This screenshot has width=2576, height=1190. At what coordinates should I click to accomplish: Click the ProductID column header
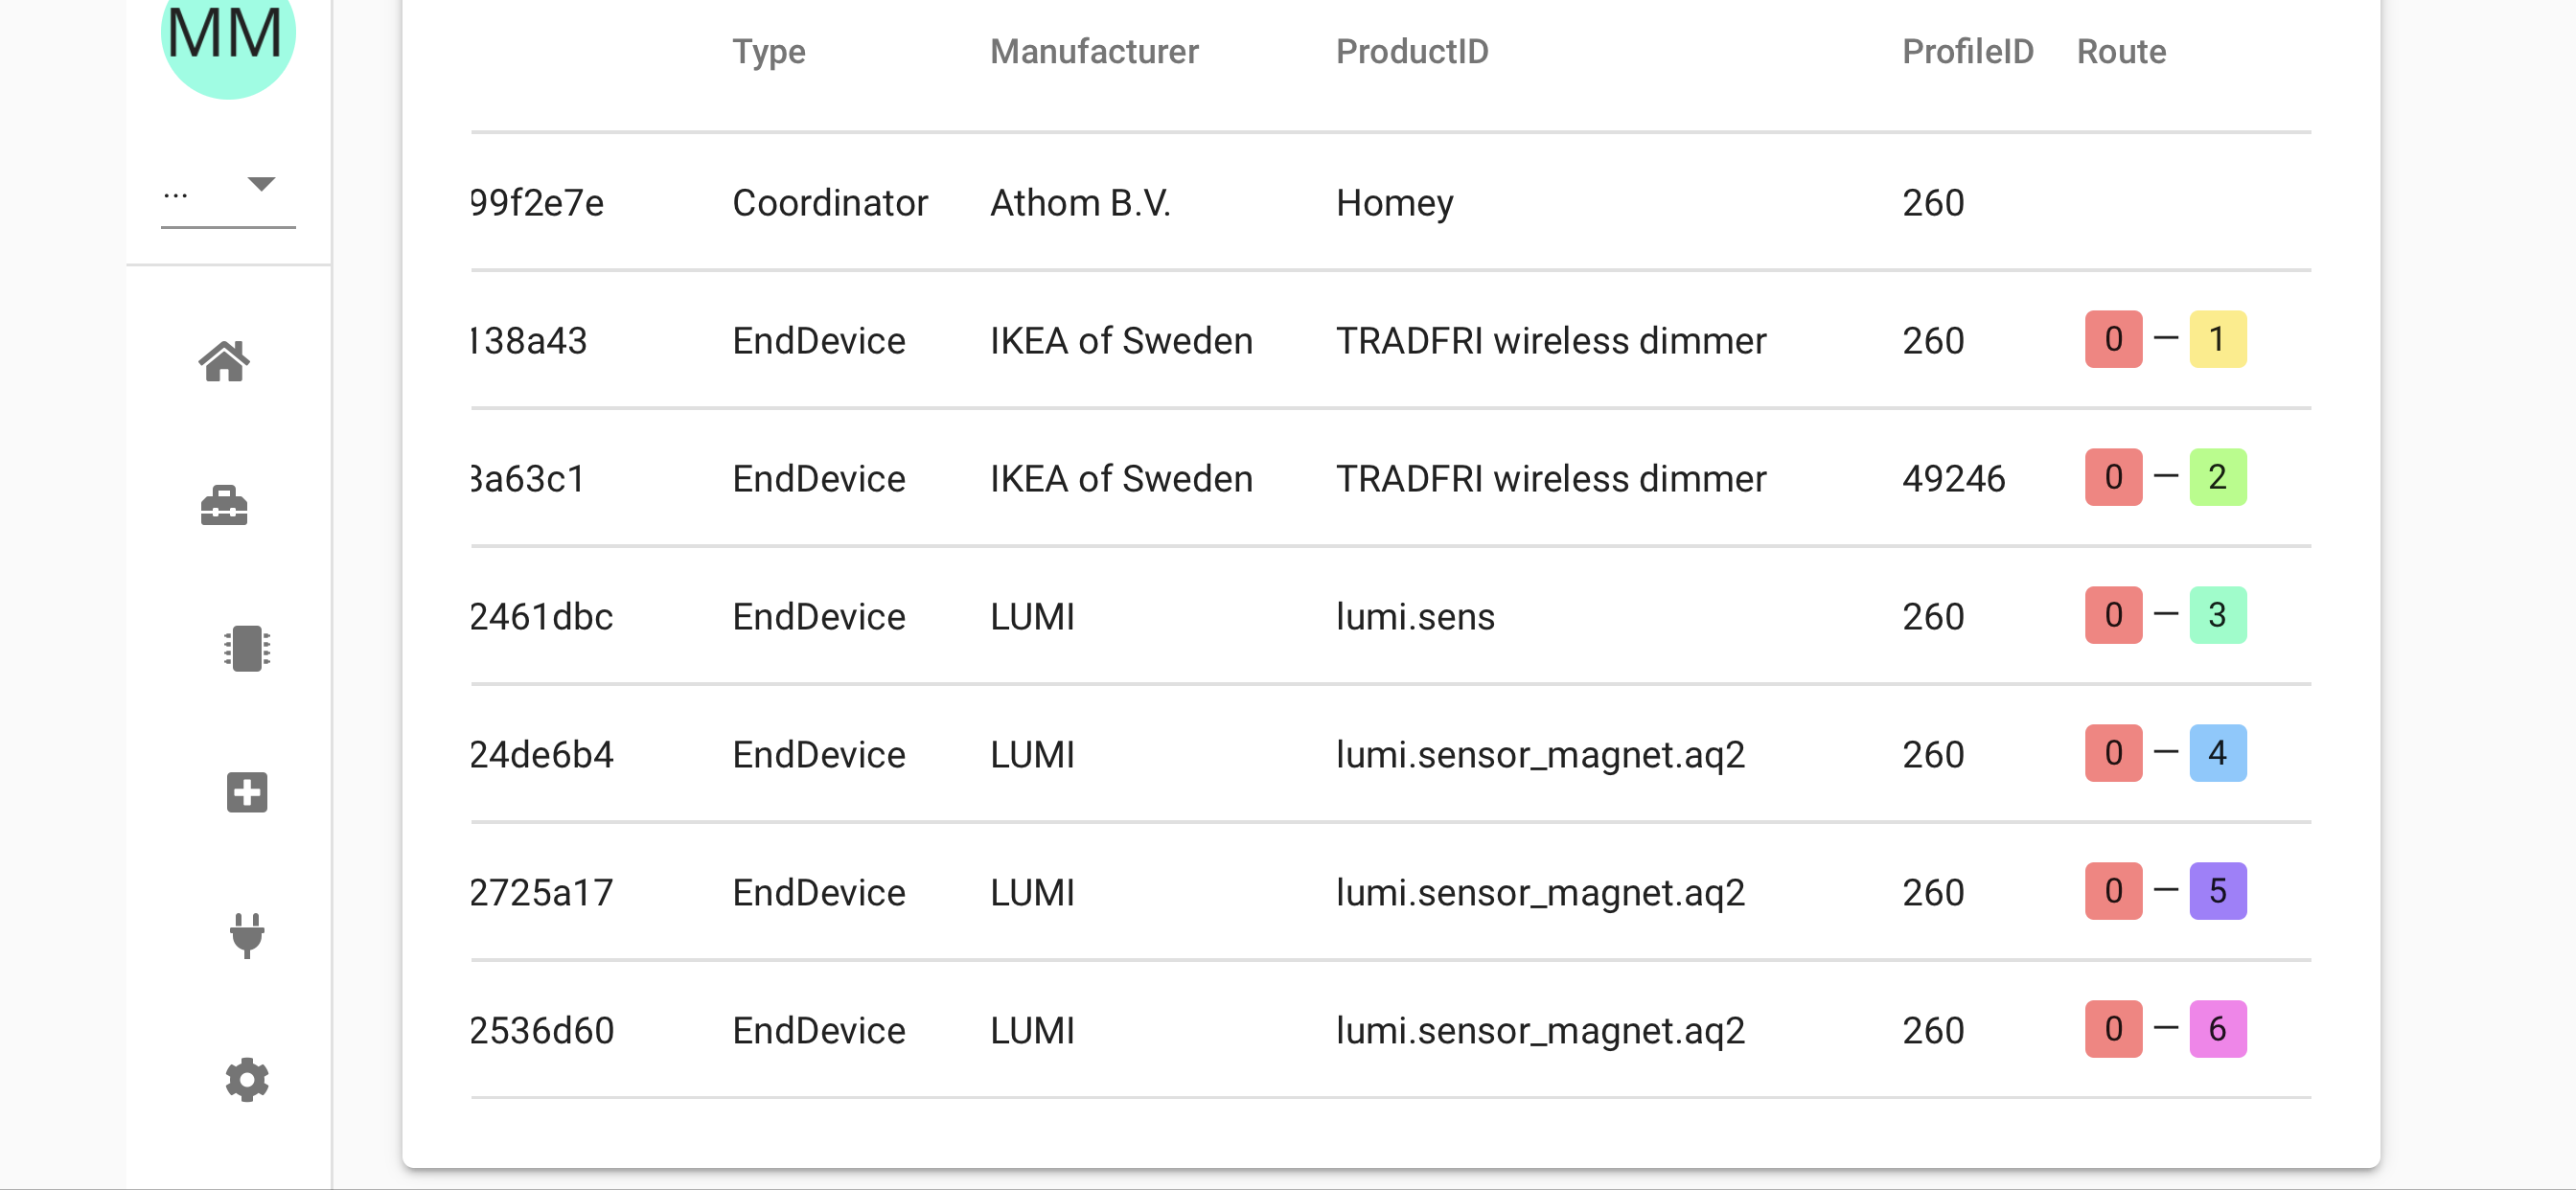[x=1411, y=52]
